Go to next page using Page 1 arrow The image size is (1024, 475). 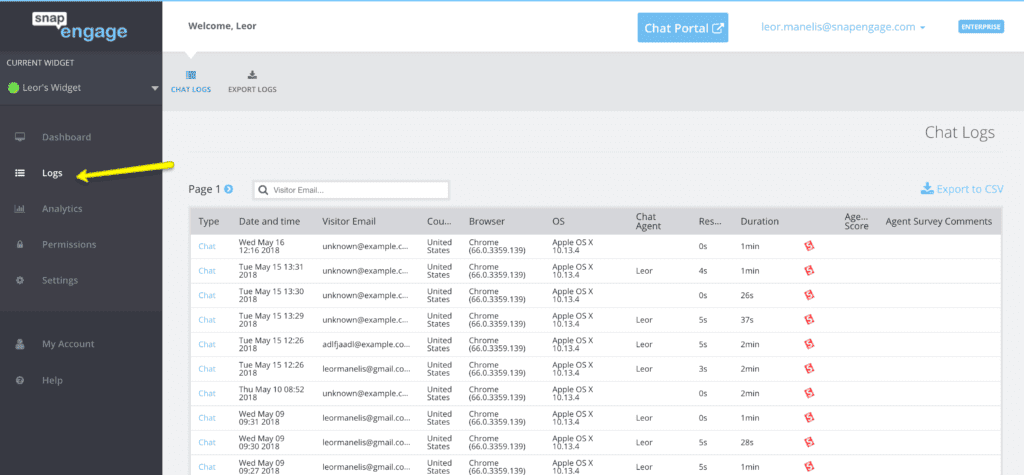(x=229, y=189)
